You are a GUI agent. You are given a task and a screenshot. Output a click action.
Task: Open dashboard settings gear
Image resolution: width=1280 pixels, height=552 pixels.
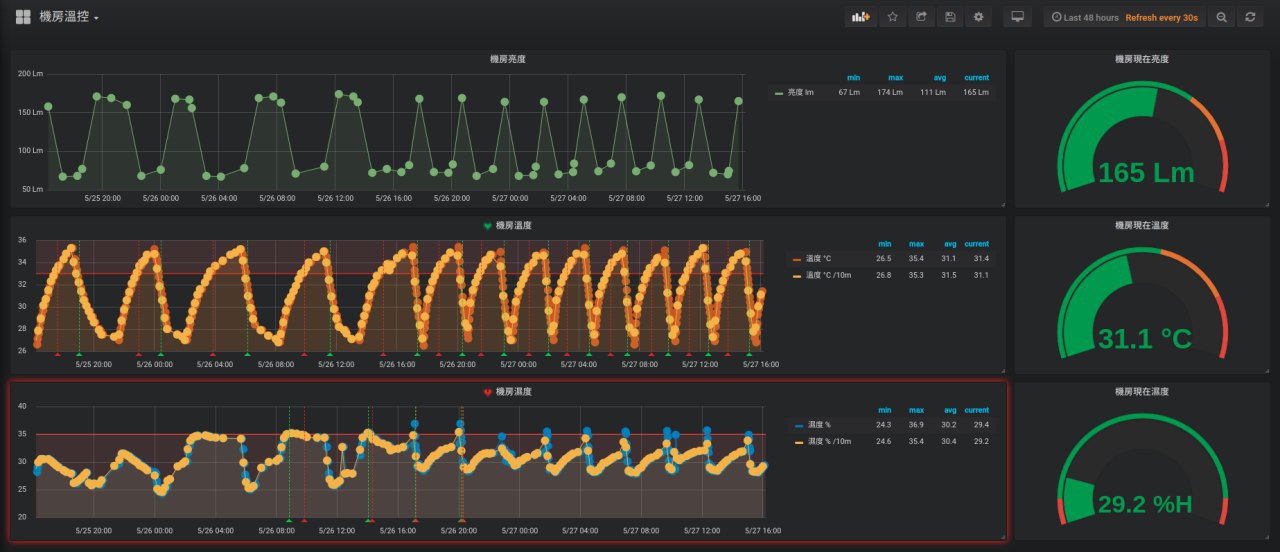tap(979, 17)
